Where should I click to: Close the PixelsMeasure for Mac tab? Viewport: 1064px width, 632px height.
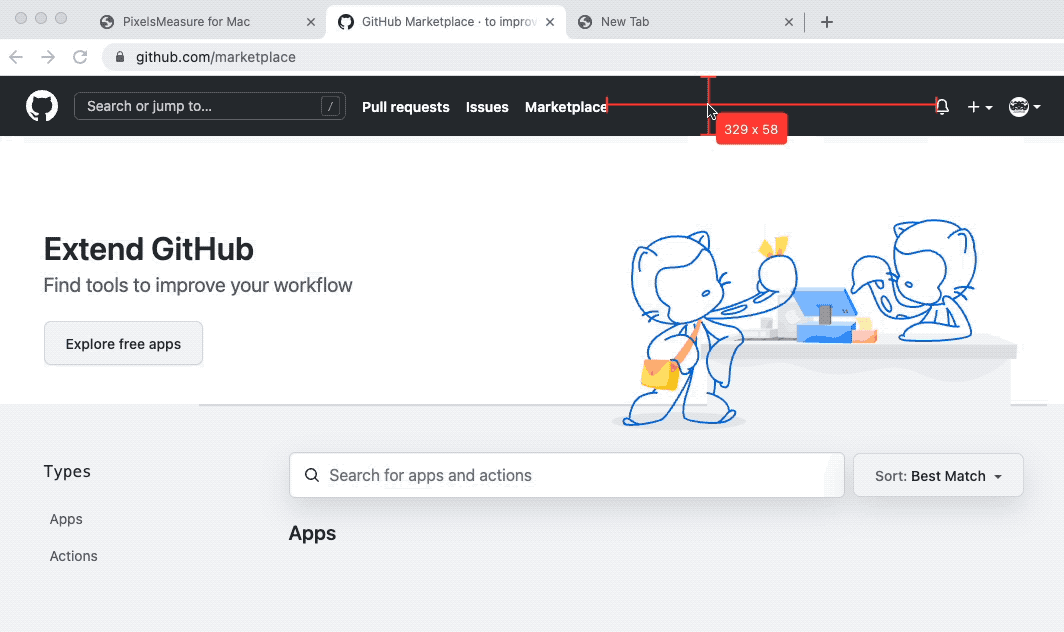[x=310, y=22]
